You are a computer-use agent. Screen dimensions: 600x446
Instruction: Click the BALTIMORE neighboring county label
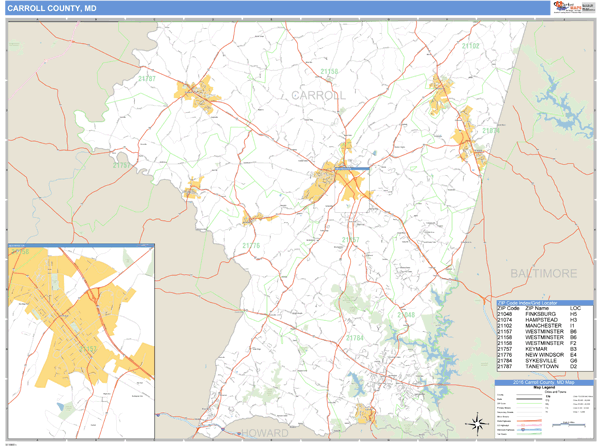click(546, 272)
